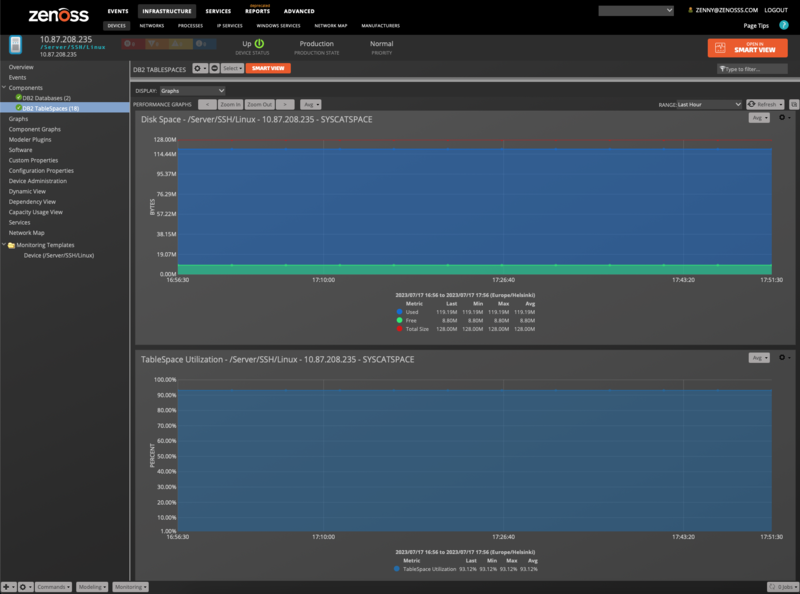
Task: Toggle the Free metric legend swatch
Action: point(399,320)
